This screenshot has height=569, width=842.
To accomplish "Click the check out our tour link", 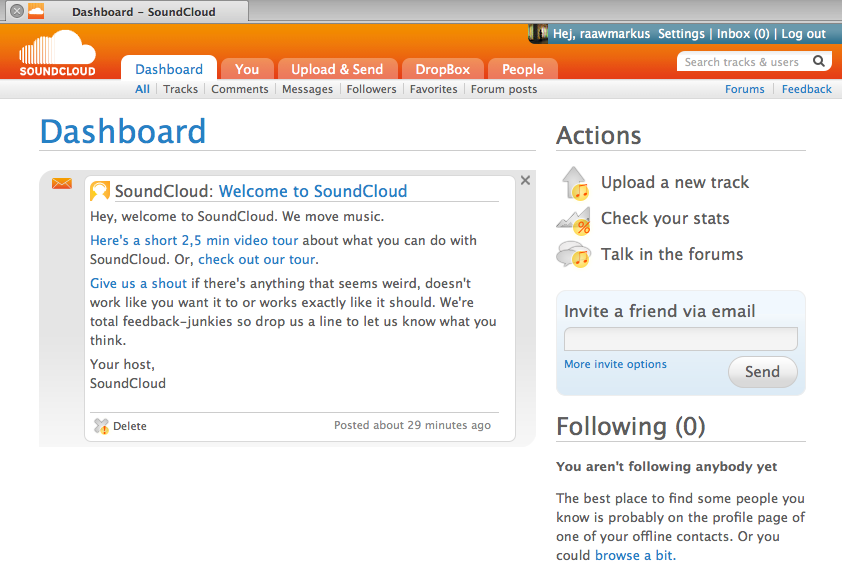I will (x=257, y=259).
